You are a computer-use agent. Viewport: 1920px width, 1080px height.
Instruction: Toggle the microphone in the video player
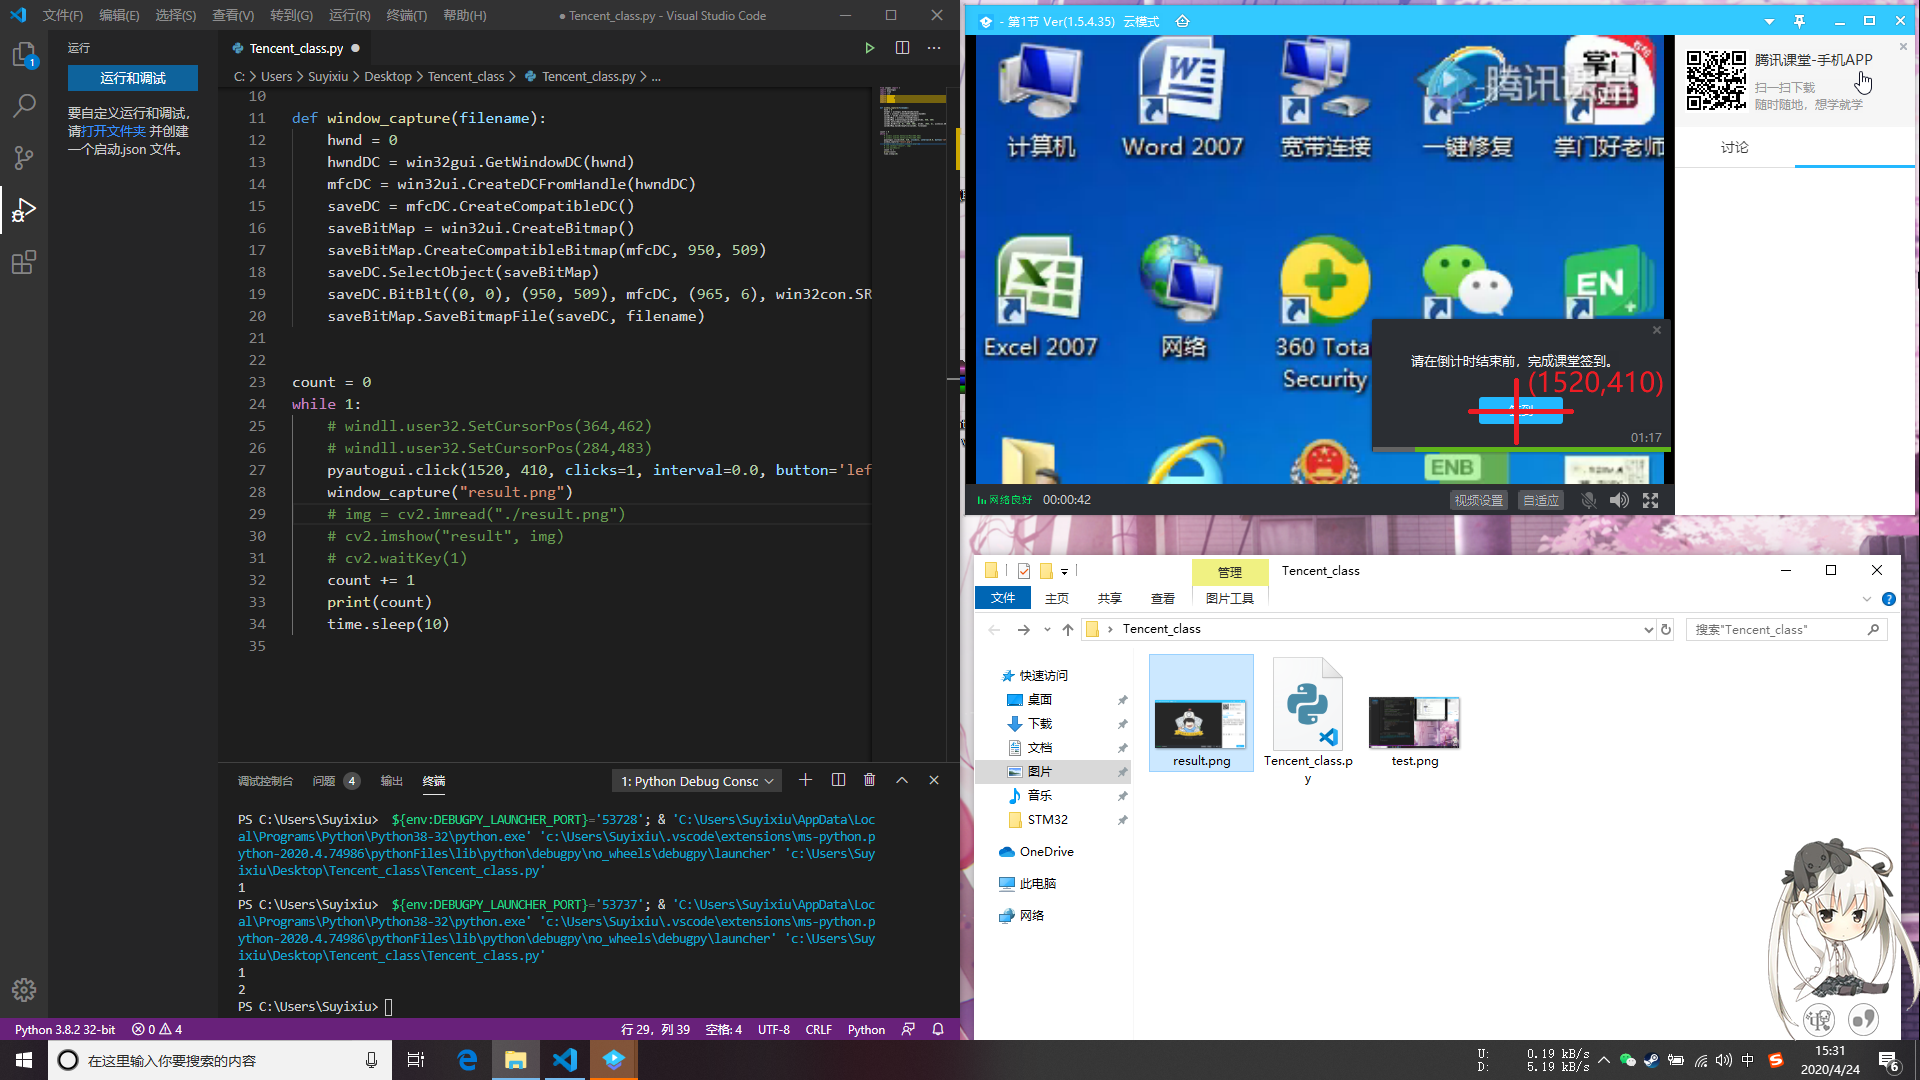(1589, 500)
